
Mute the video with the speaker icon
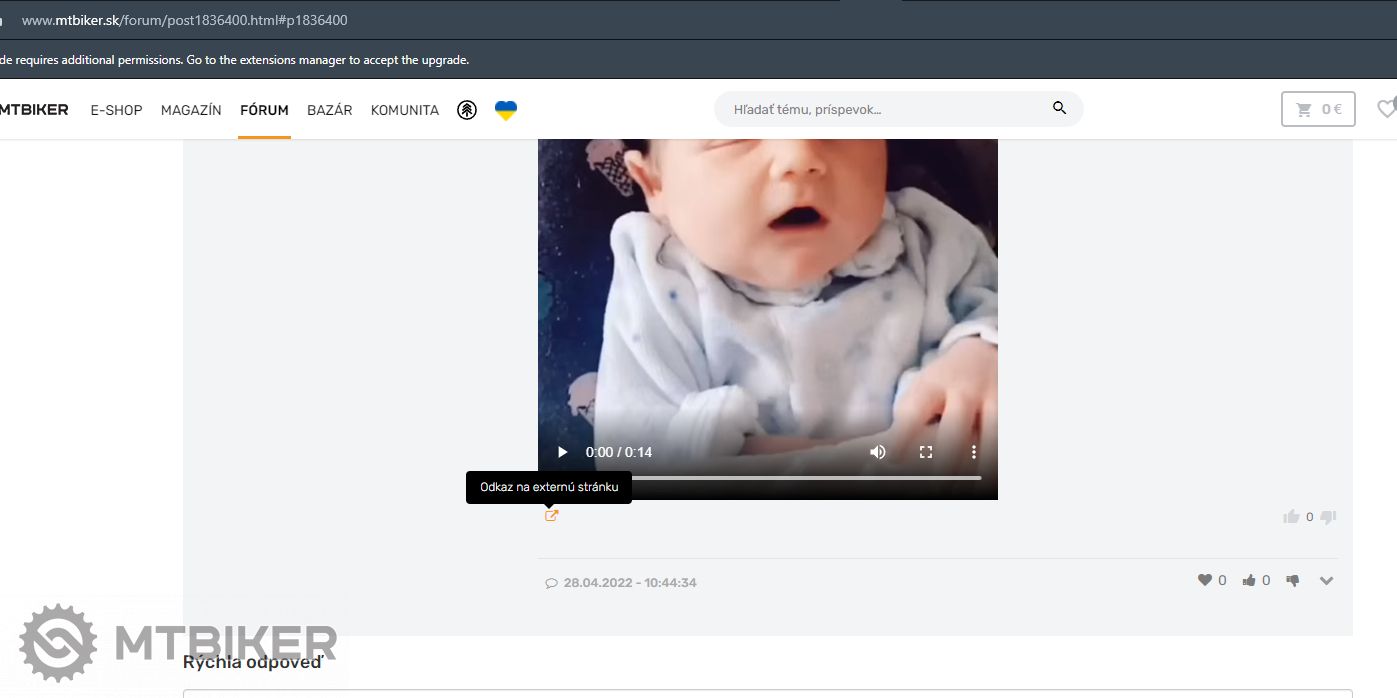[x=878, y=452]
